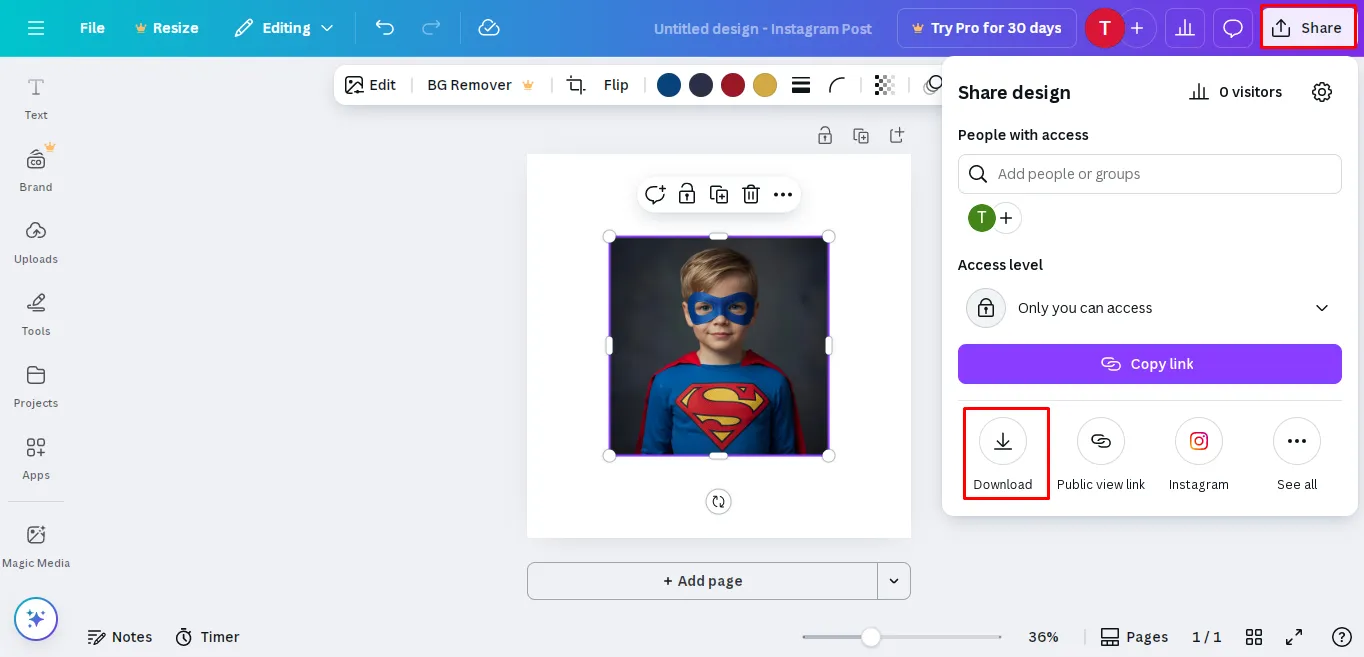
Task: Click the Add people or groups field
Action: coord(1150,174)
